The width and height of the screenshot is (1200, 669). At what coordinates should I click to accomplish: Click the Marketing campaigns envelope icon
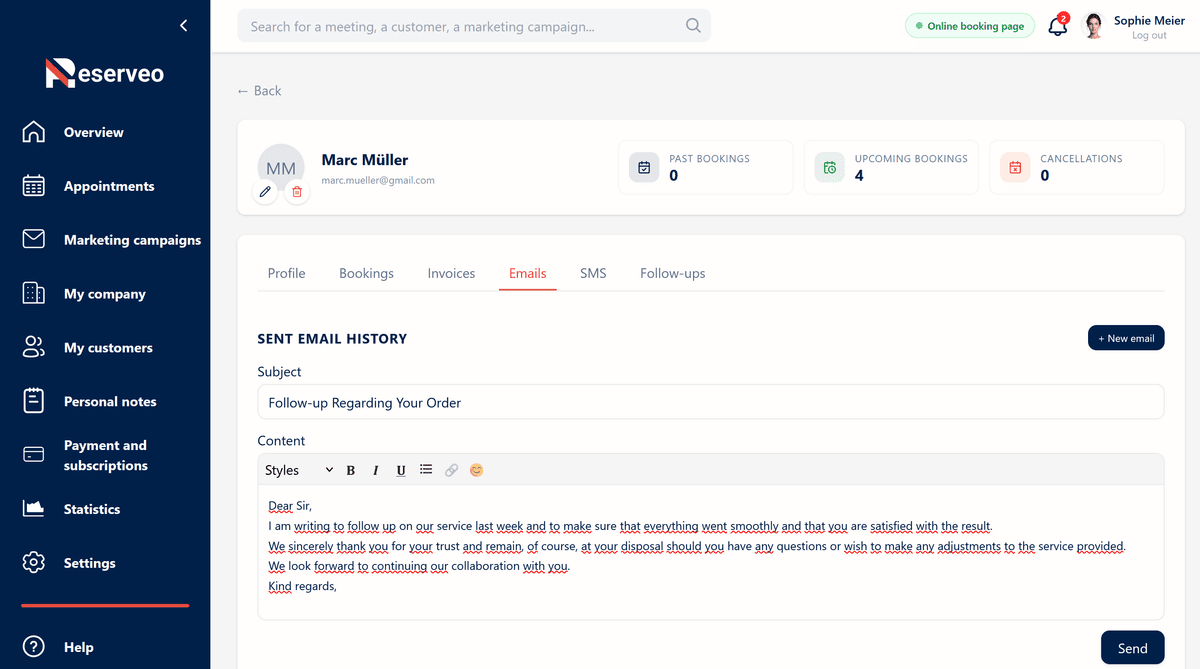pos(34,240)
